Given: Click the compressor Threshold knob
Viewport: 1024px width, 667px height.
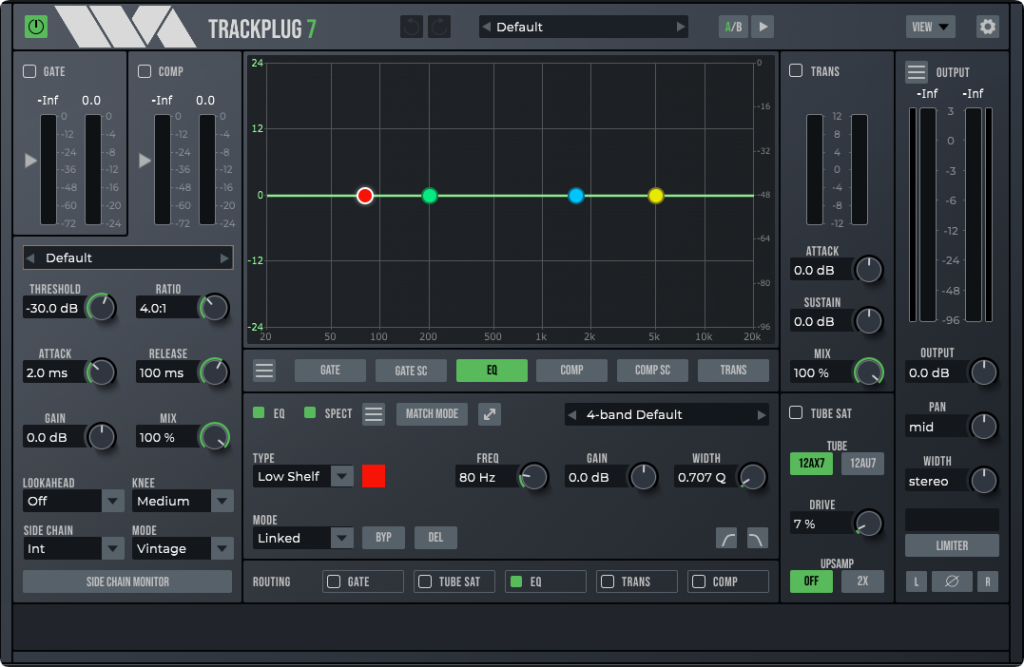Looking at the screenshot, I should click(101, 308).
